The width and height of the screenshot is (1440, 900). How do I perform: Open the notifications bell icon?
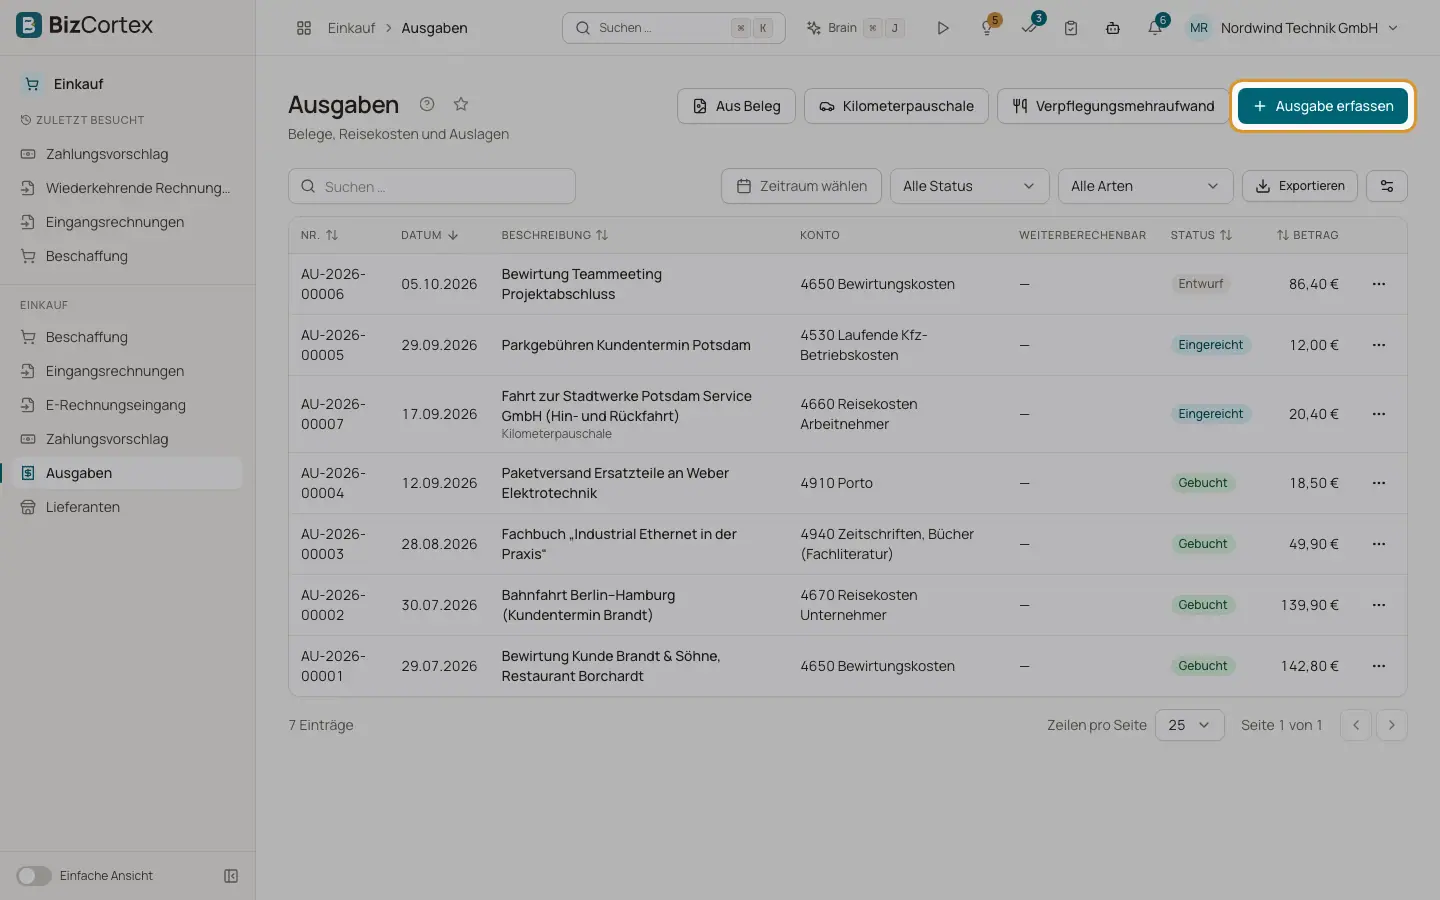coord(1155,28)
